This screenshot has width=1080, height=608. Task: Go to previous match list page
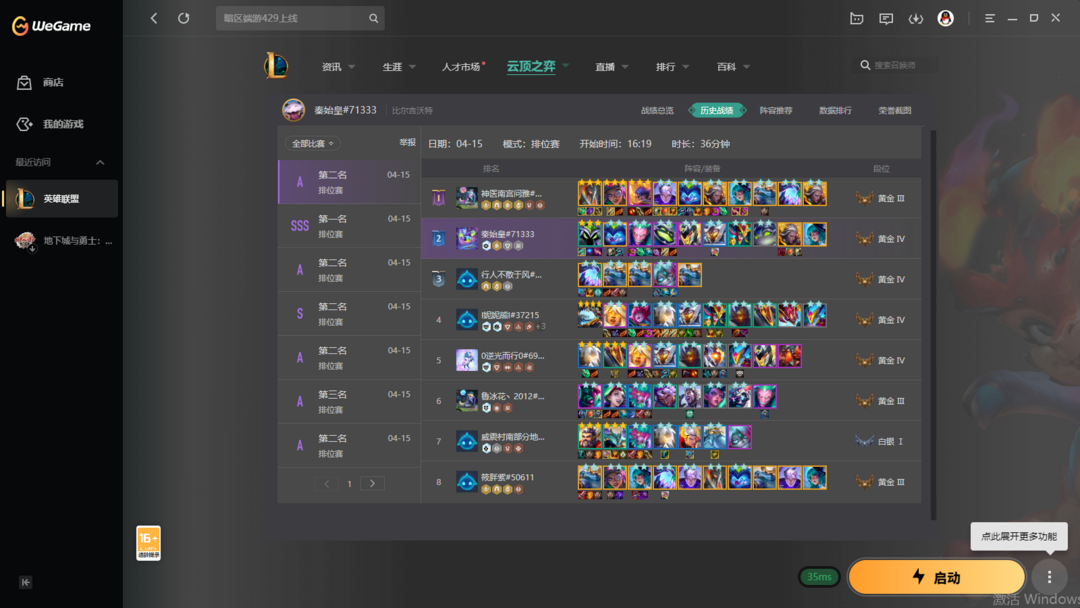[326, 484]
